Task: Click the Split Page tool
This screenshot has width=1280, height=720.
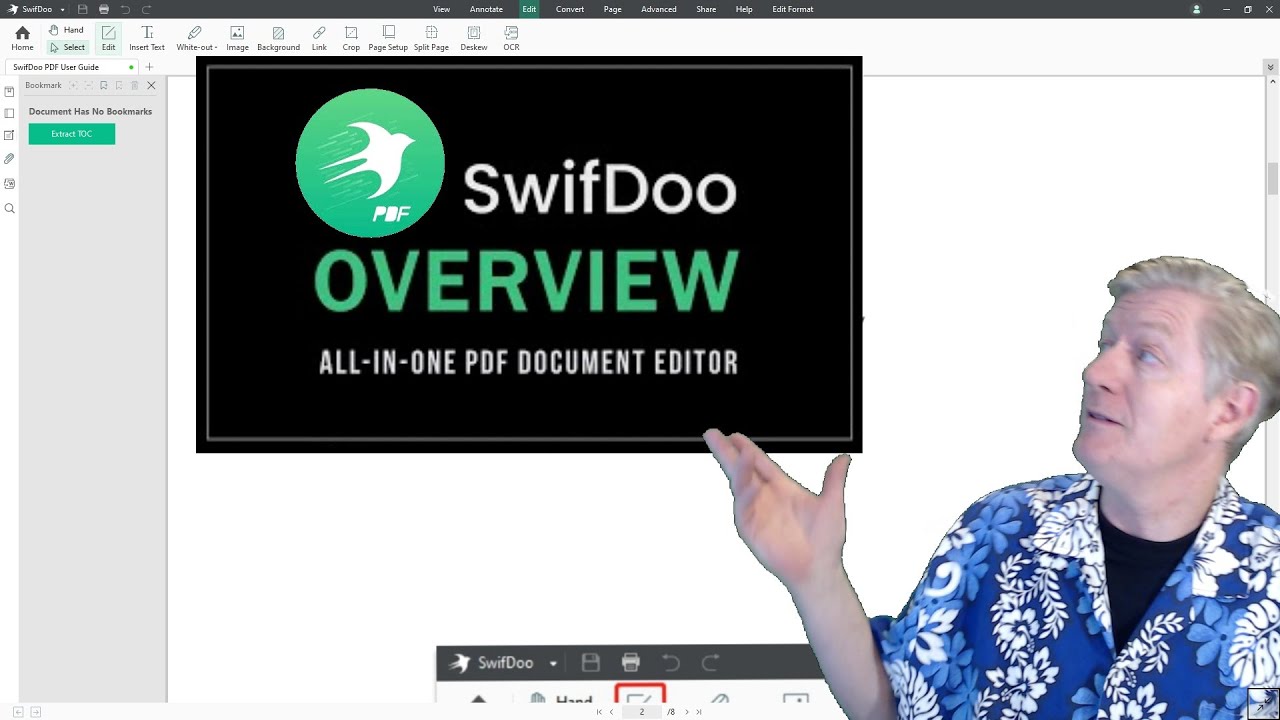Action: click(431, 38)
